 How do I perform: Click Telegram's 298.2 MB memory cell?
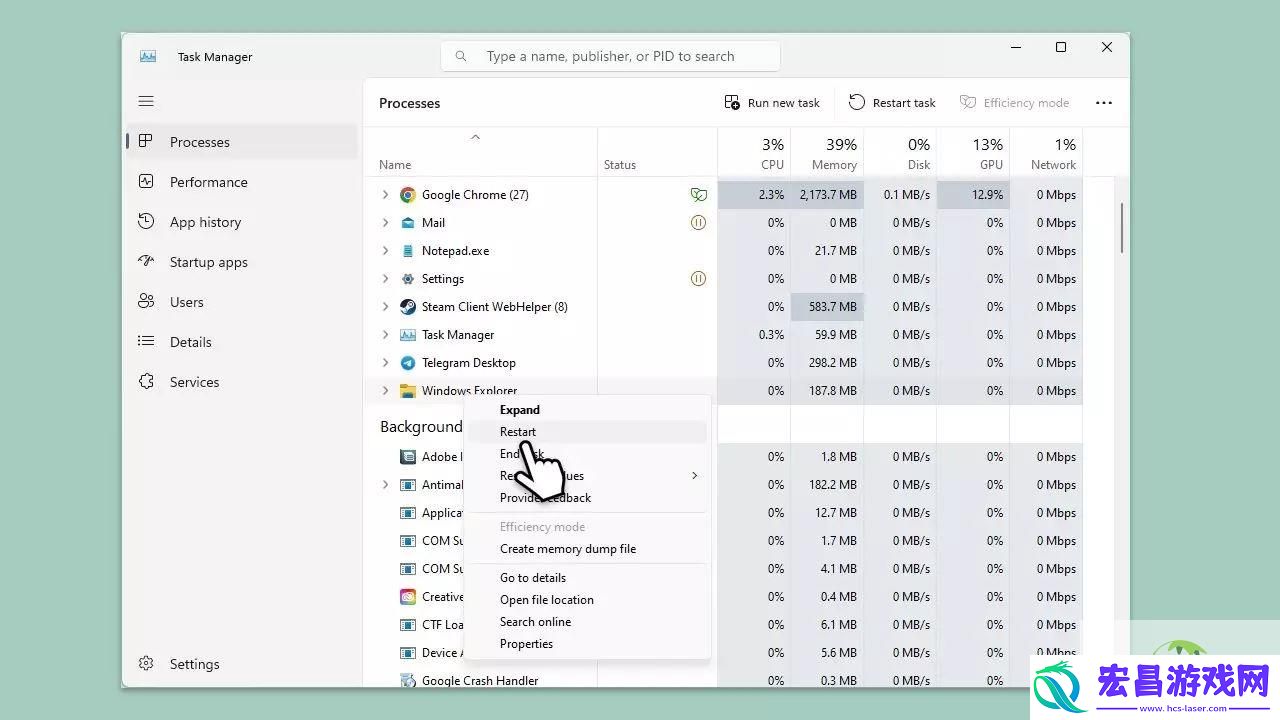tap(827, 363)
